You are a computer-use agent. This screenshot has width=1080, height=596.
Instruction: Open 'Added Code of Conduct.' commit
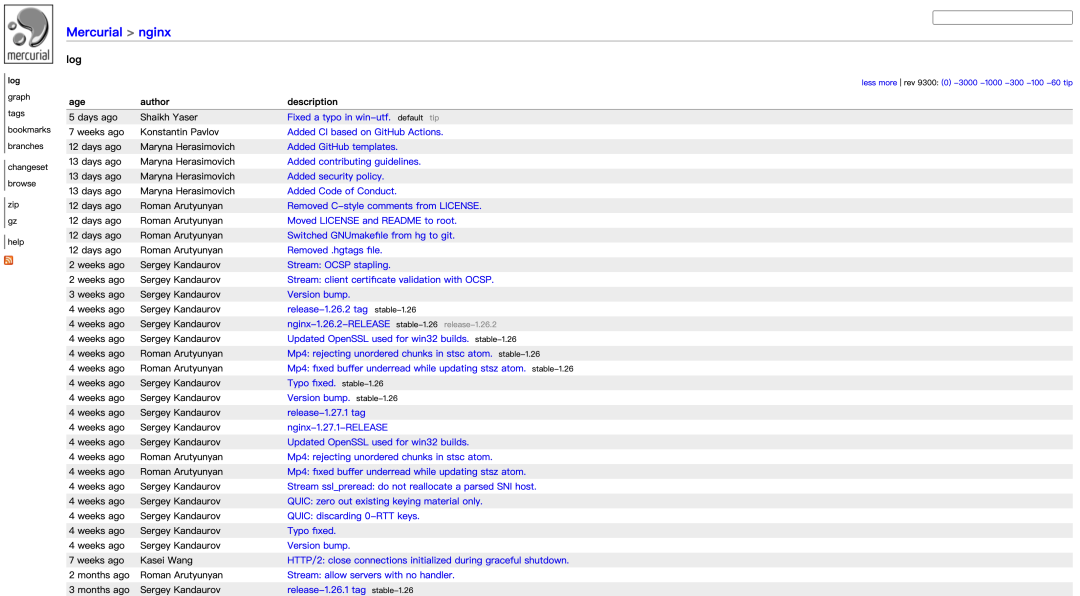coord(342,192)
